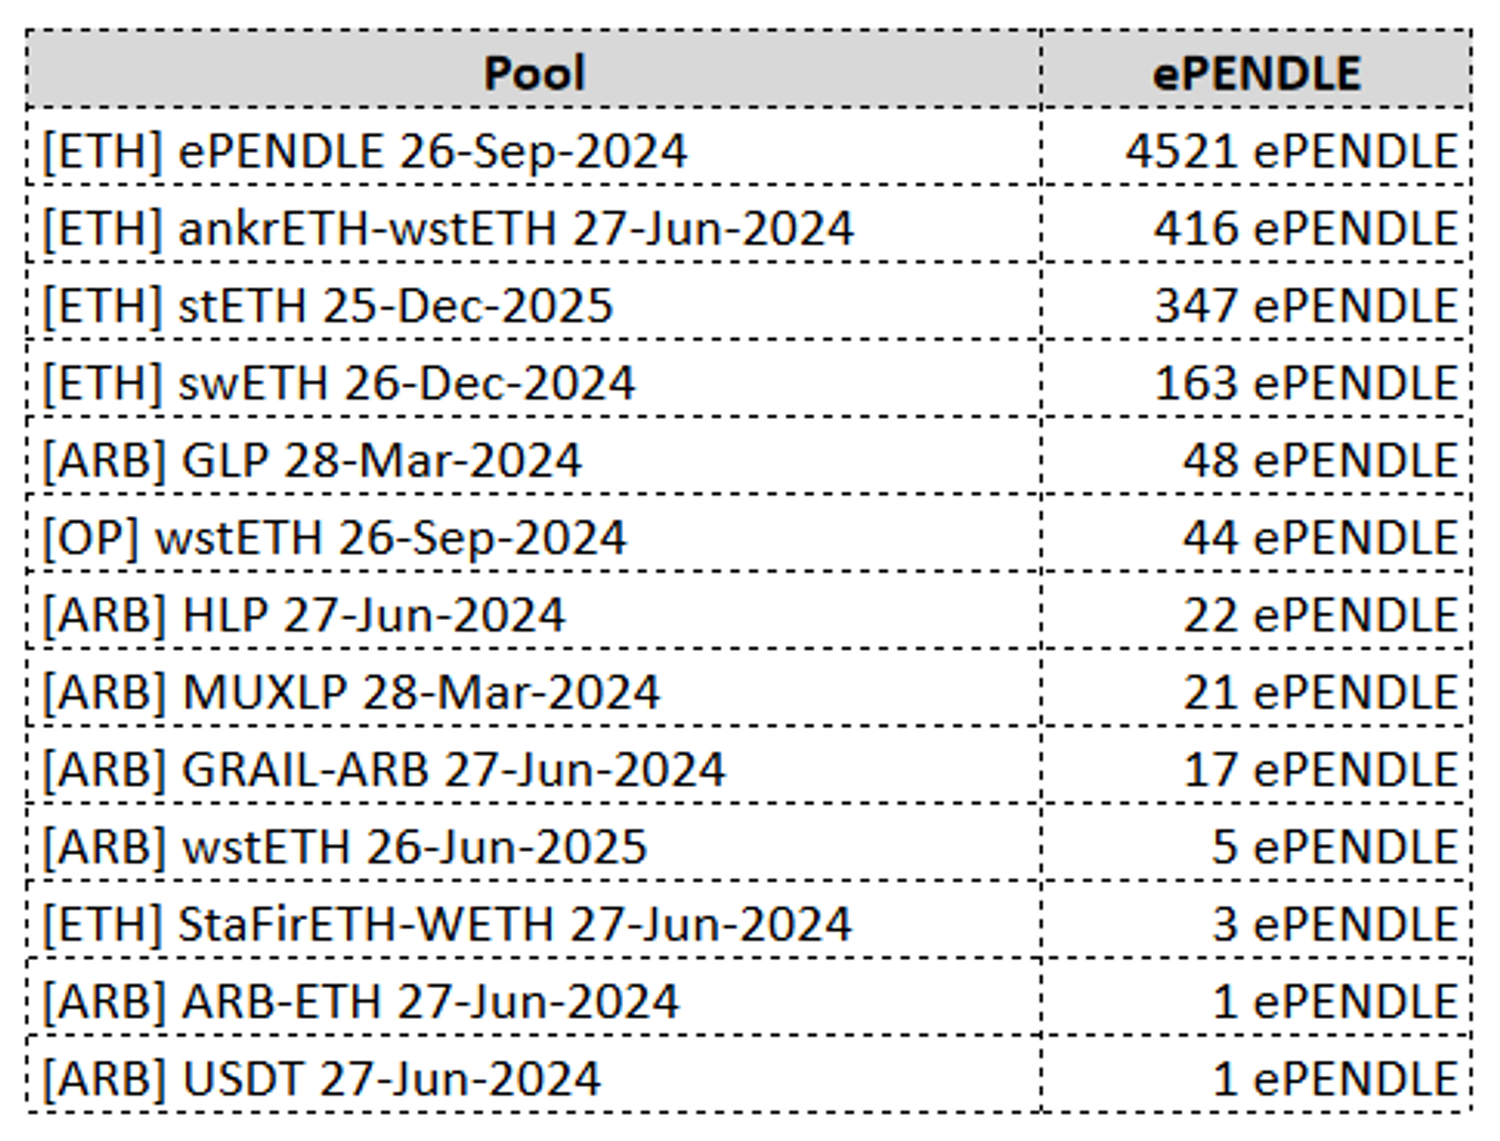The image size is (1500, 1141).
Task: Click the 3 ePENDLE value cell
Action: coord(1333,923)
